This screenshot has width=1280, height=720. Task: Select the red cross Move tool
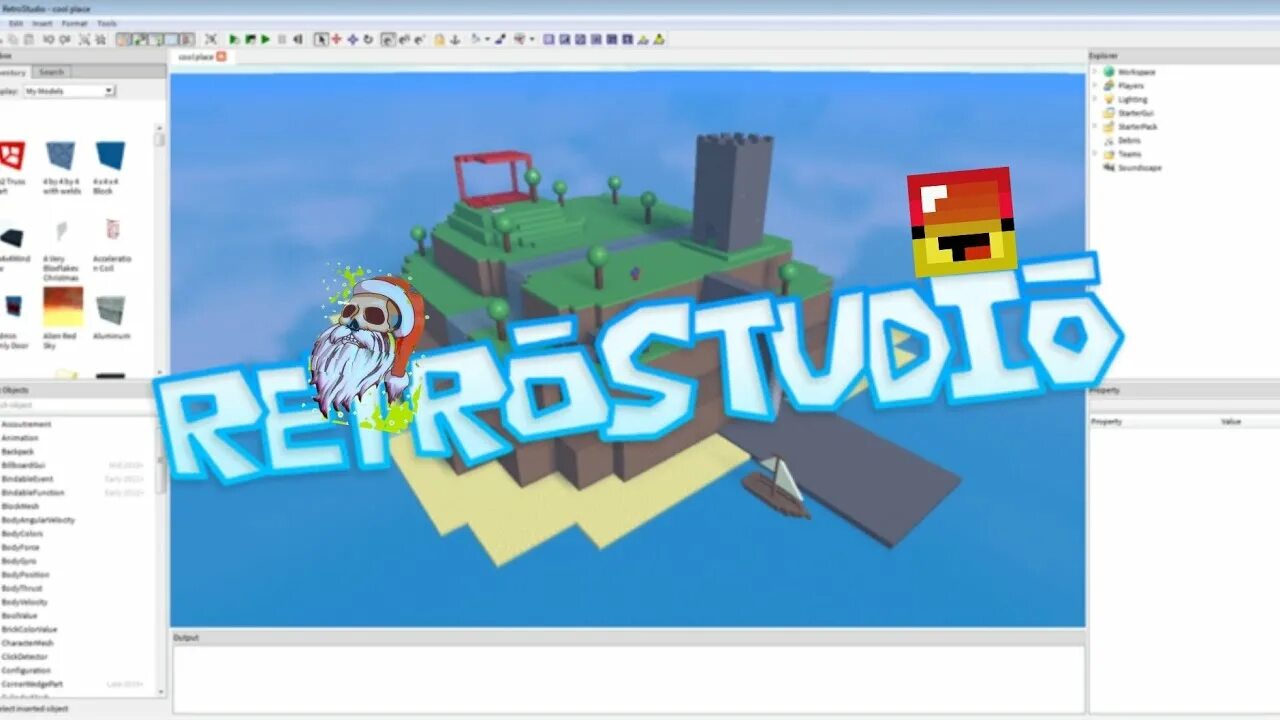337,39
